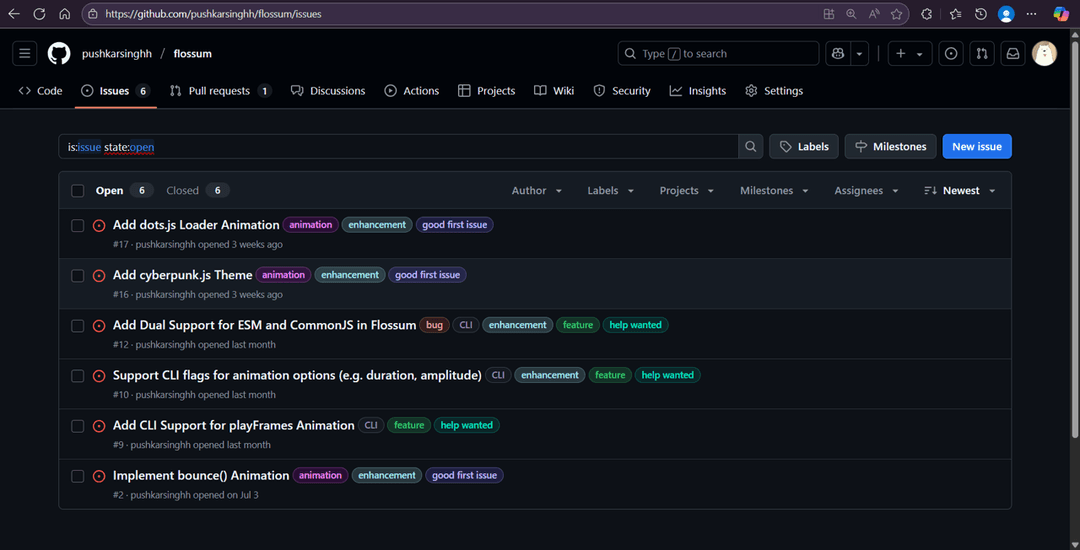Screen dimensions: 1080x550
Task: Launch the Edge Copilot sidebar icon
Action: [x=1061, y=14]
